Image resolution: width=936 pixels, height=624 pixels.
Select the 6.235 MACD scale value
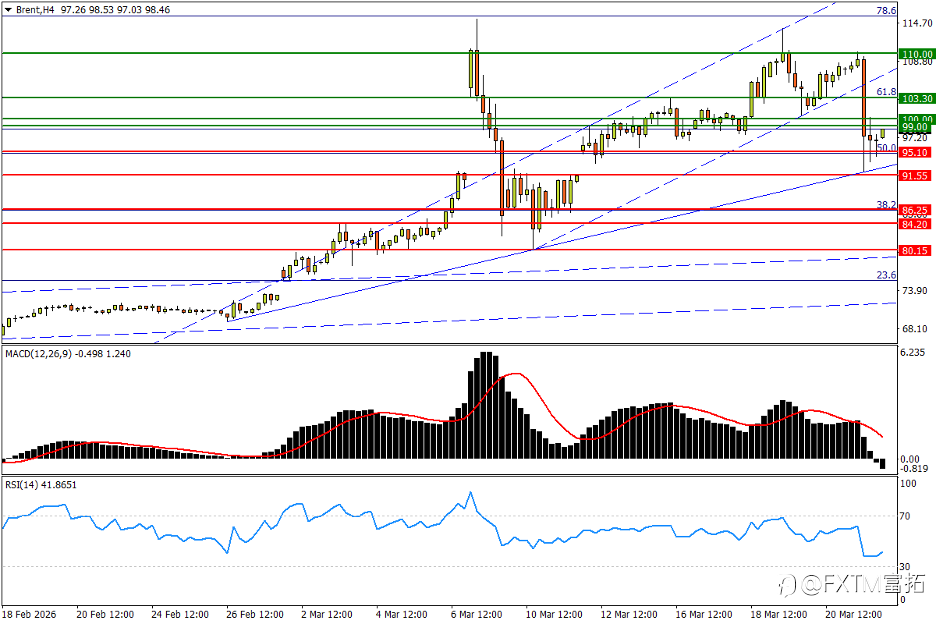click(x=912, y=352)
